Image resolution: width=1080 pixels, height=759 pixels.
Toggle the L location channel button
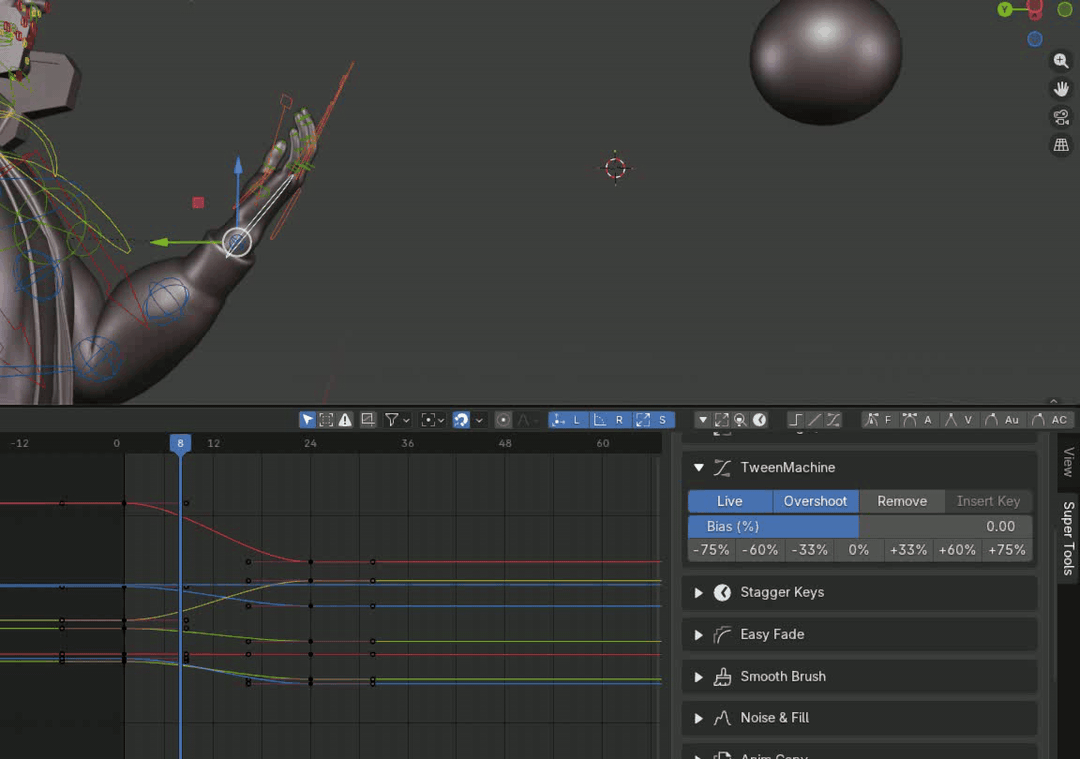(568, 419)
